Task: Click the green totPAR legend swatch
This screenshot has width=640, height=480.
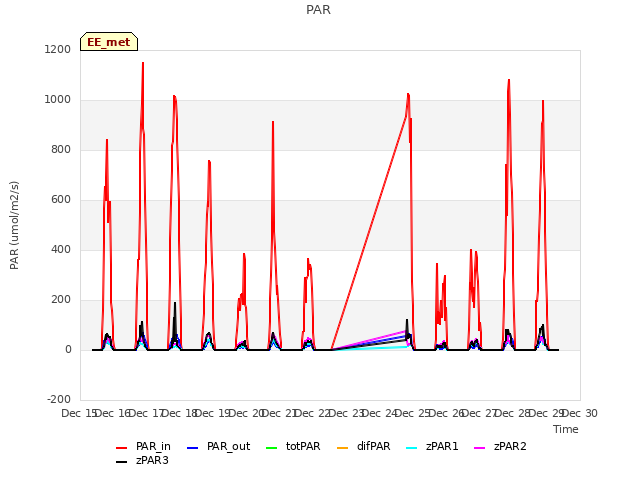Action: click(271, 448)
